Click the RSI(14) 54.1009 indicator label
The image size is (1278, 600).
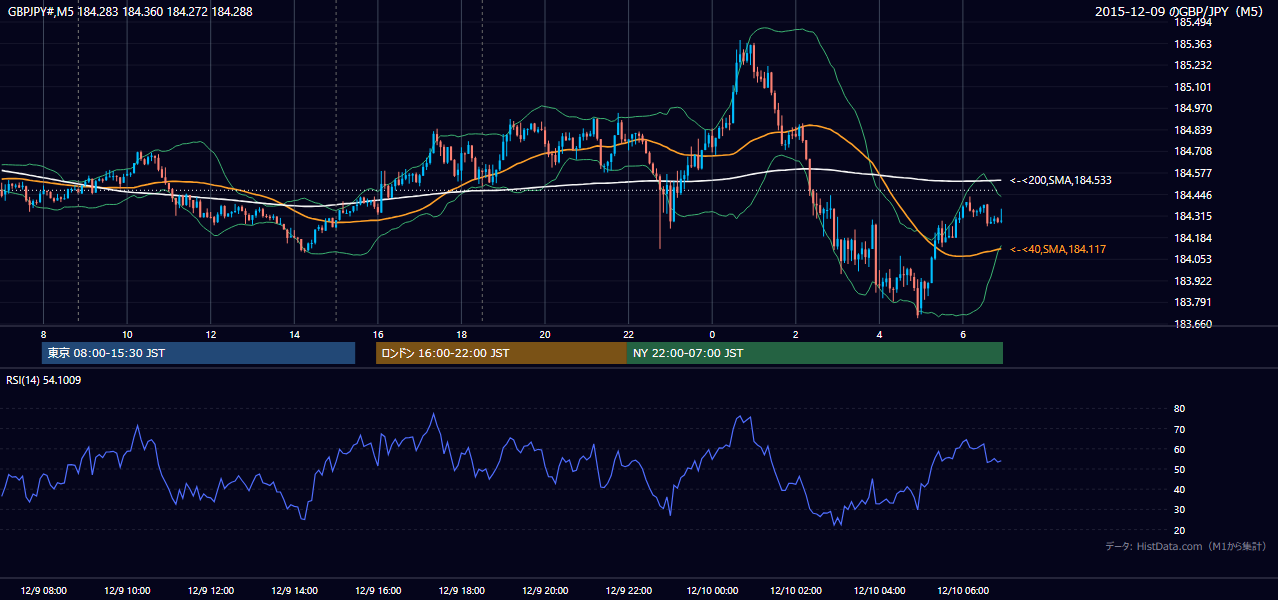(45, 380)
